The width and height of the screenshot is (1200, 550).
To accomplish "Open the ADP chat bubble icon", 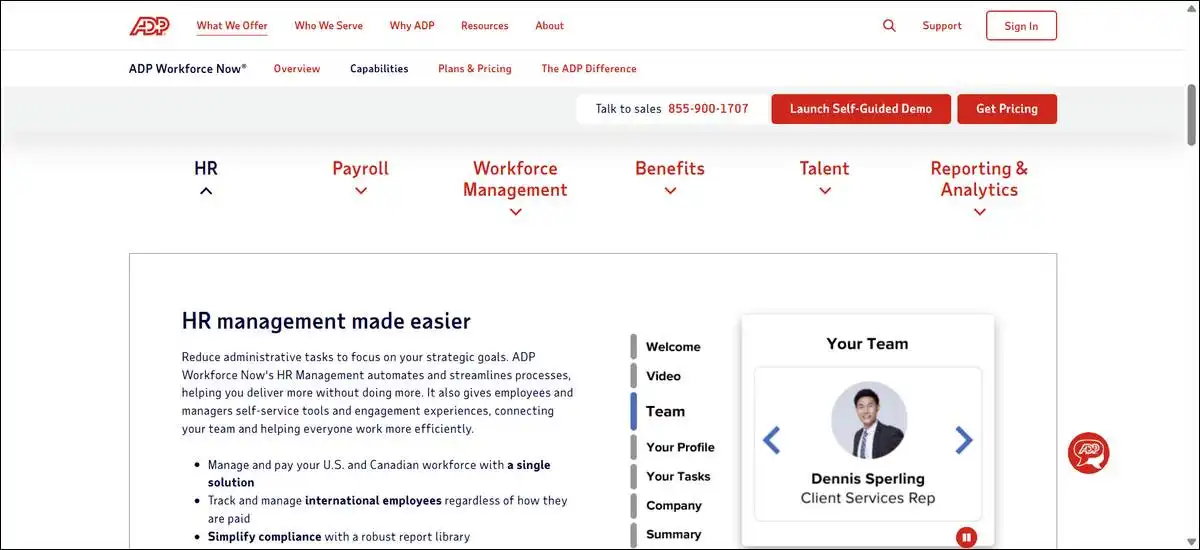I will coord(1088,453).
